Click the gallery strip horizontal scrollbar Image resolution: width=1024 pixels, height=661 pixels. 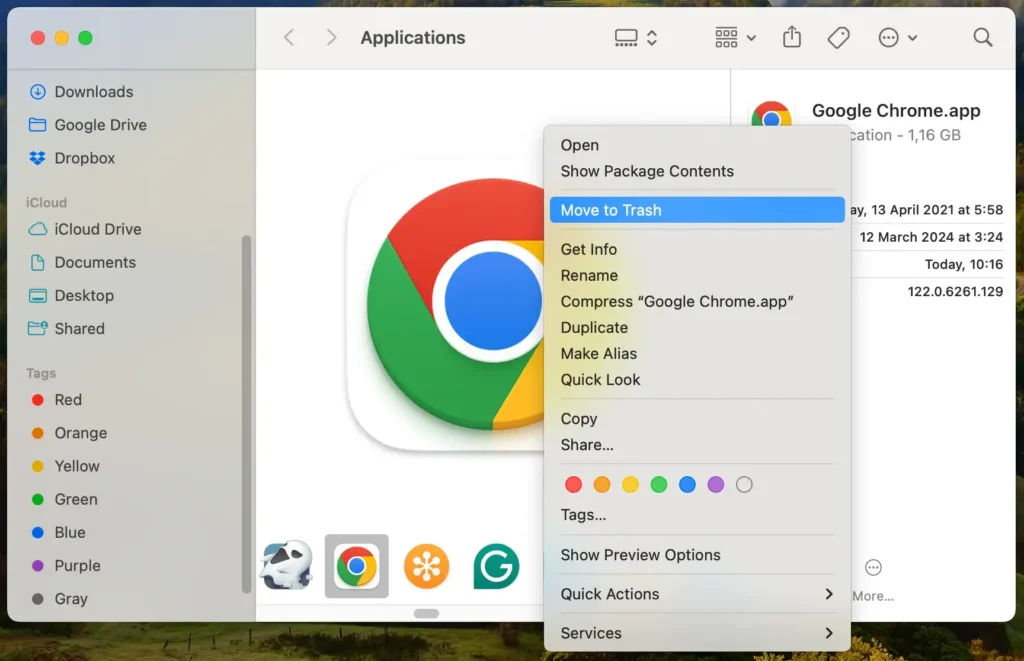pos(426,613)
